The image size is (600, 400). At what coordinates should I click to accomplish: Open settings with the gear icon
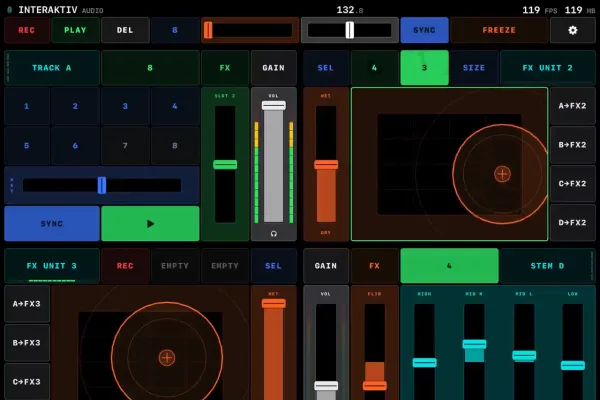[572, 30]
